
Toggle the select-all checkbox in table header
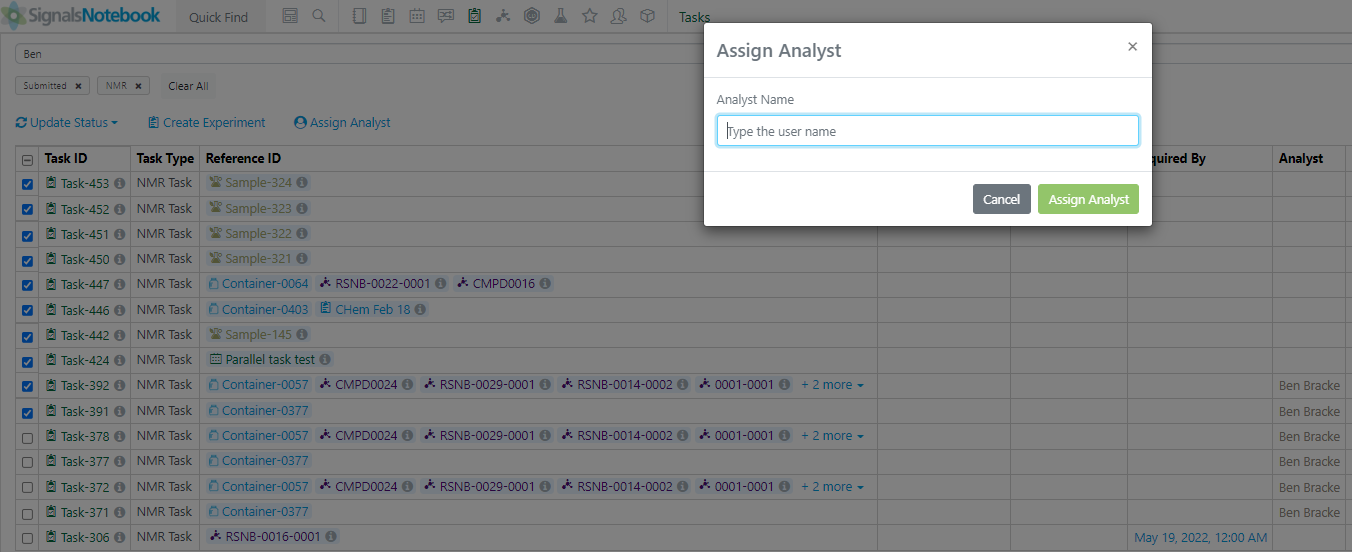(x=27, y=160)
